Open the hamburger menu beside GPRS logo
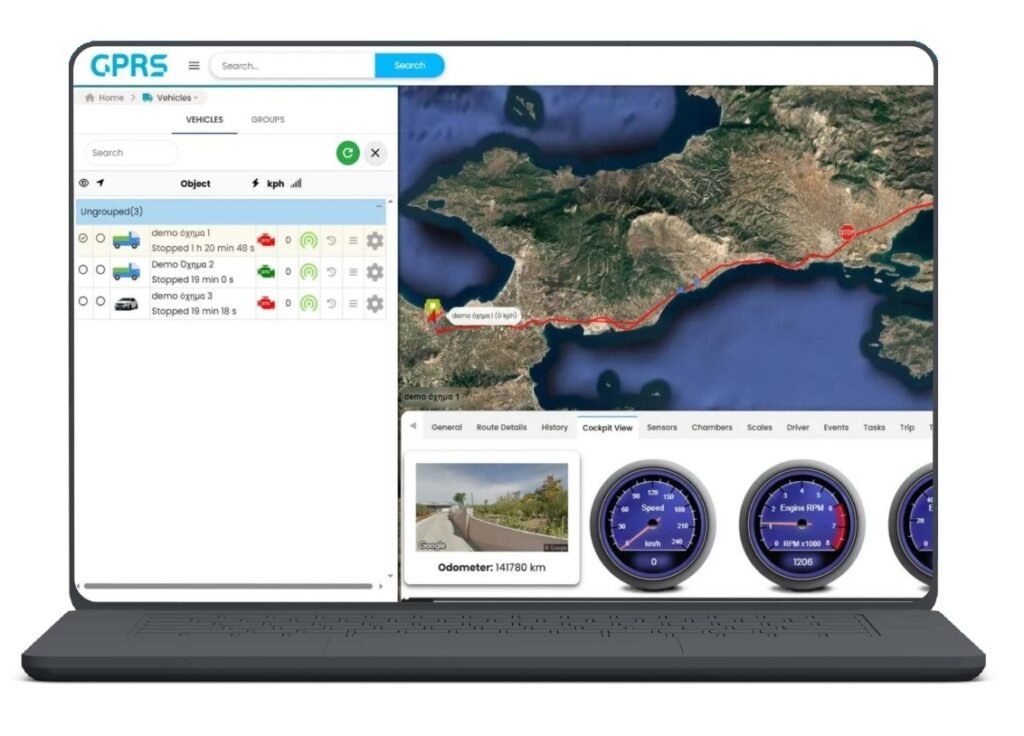Viewport: 1024px width, 736px height. click(x=194, y=66)
